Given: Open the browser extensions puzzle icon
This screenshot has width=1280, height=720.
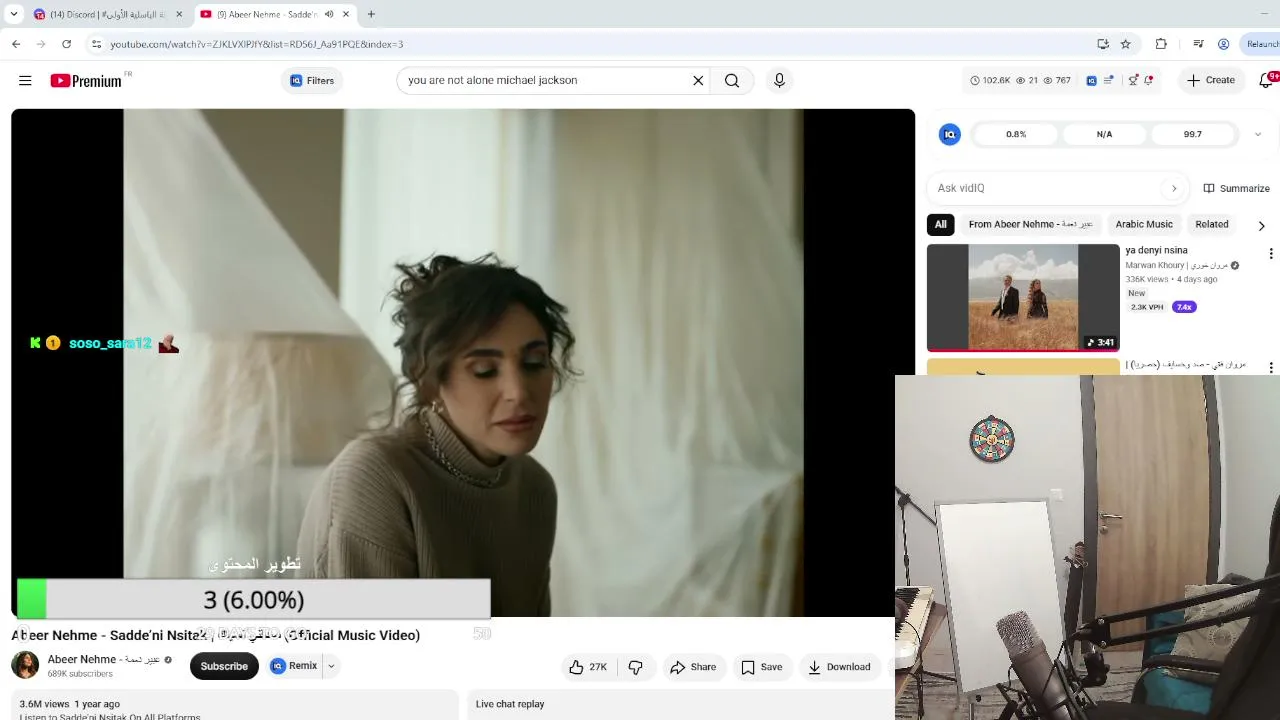Looking at the screenshot, I should click(x=1161, y=44).
